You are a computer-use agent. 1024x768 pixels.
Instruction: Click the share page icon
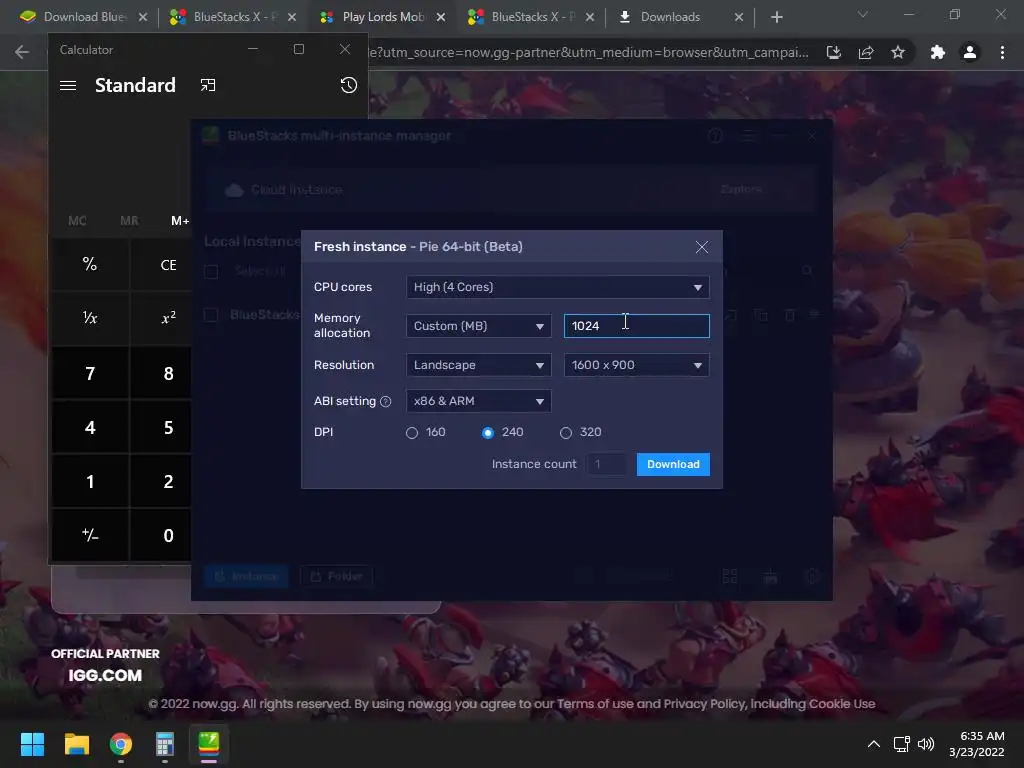[x=866, y=52]
